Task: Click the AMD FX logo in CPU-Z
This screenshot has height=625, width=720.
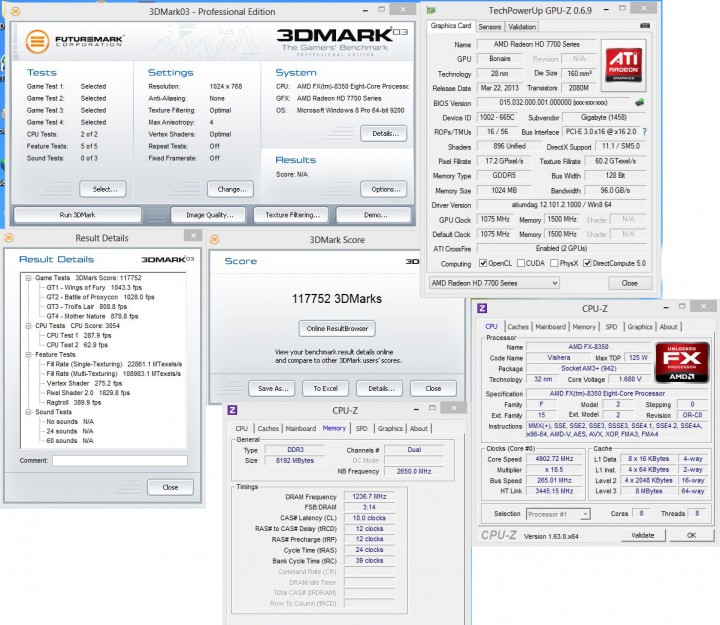Action: 681,362
